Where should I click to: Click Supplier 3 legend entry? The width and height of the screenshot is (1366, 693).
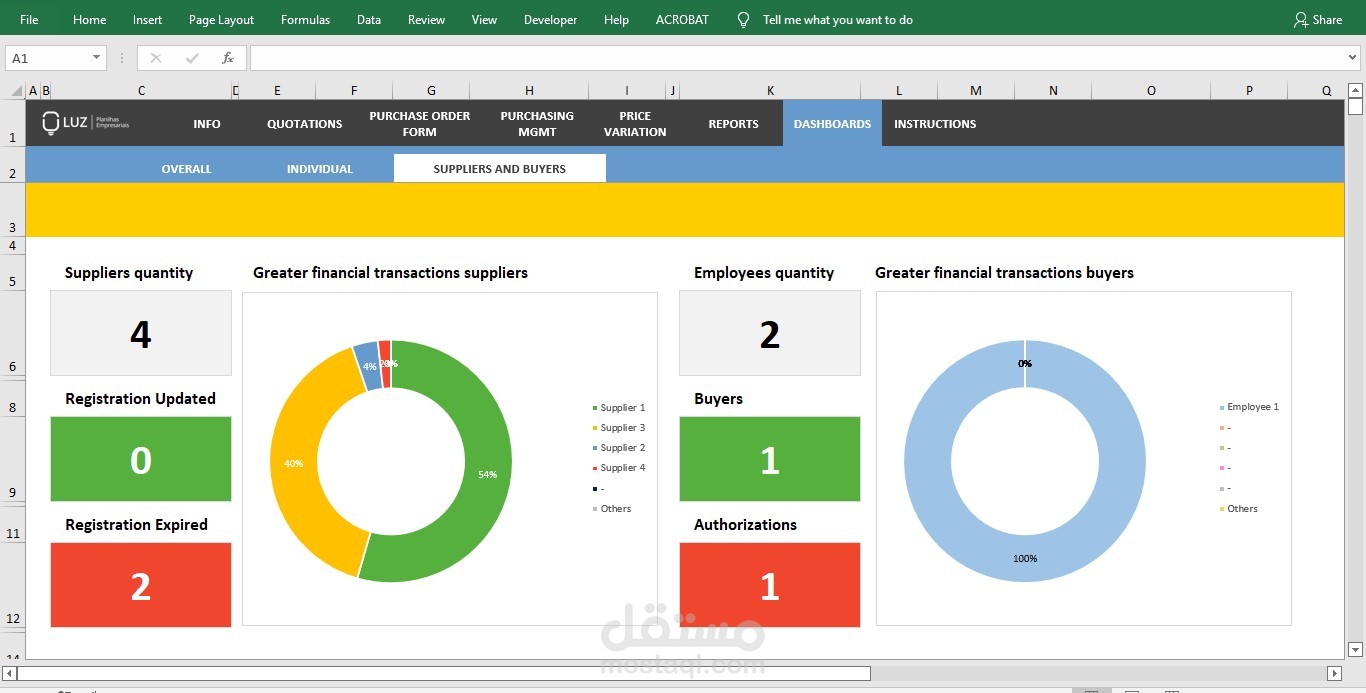coord(619,427)
